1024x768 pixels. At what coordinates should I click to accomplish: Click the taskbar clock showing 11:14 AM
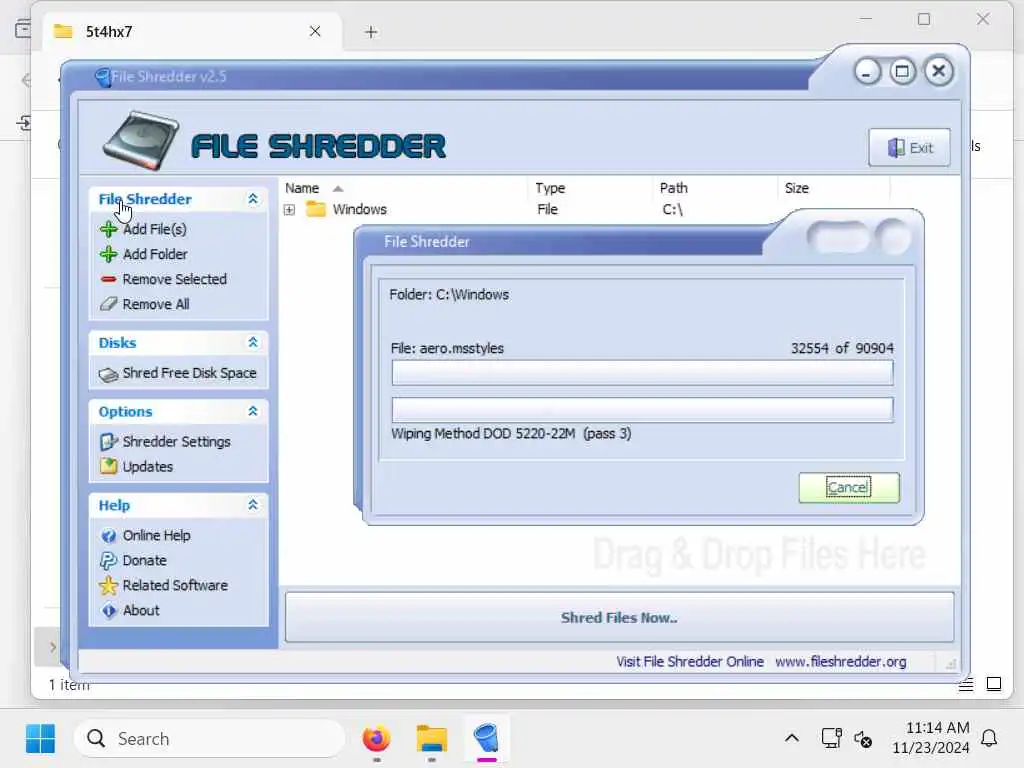[x=931, y=738]
